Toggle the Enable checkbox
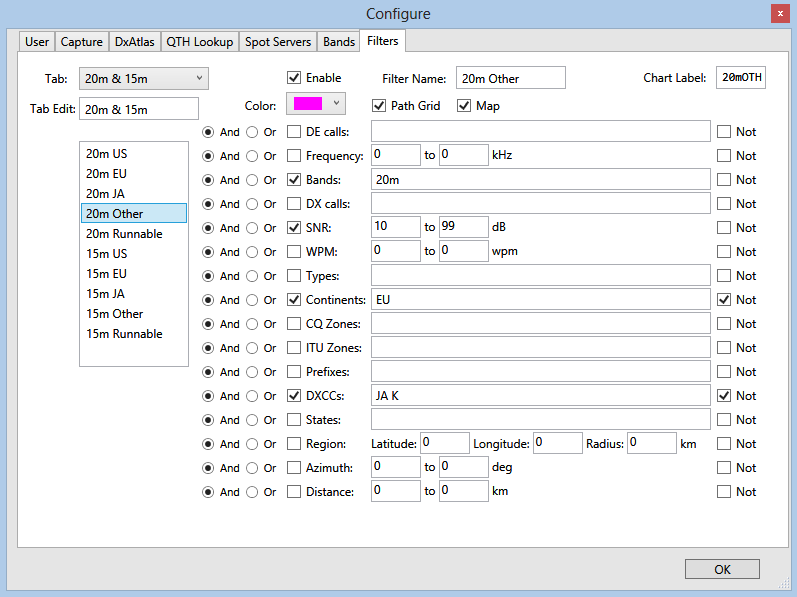This screenshot has width=797, height=597. (294, 78)
